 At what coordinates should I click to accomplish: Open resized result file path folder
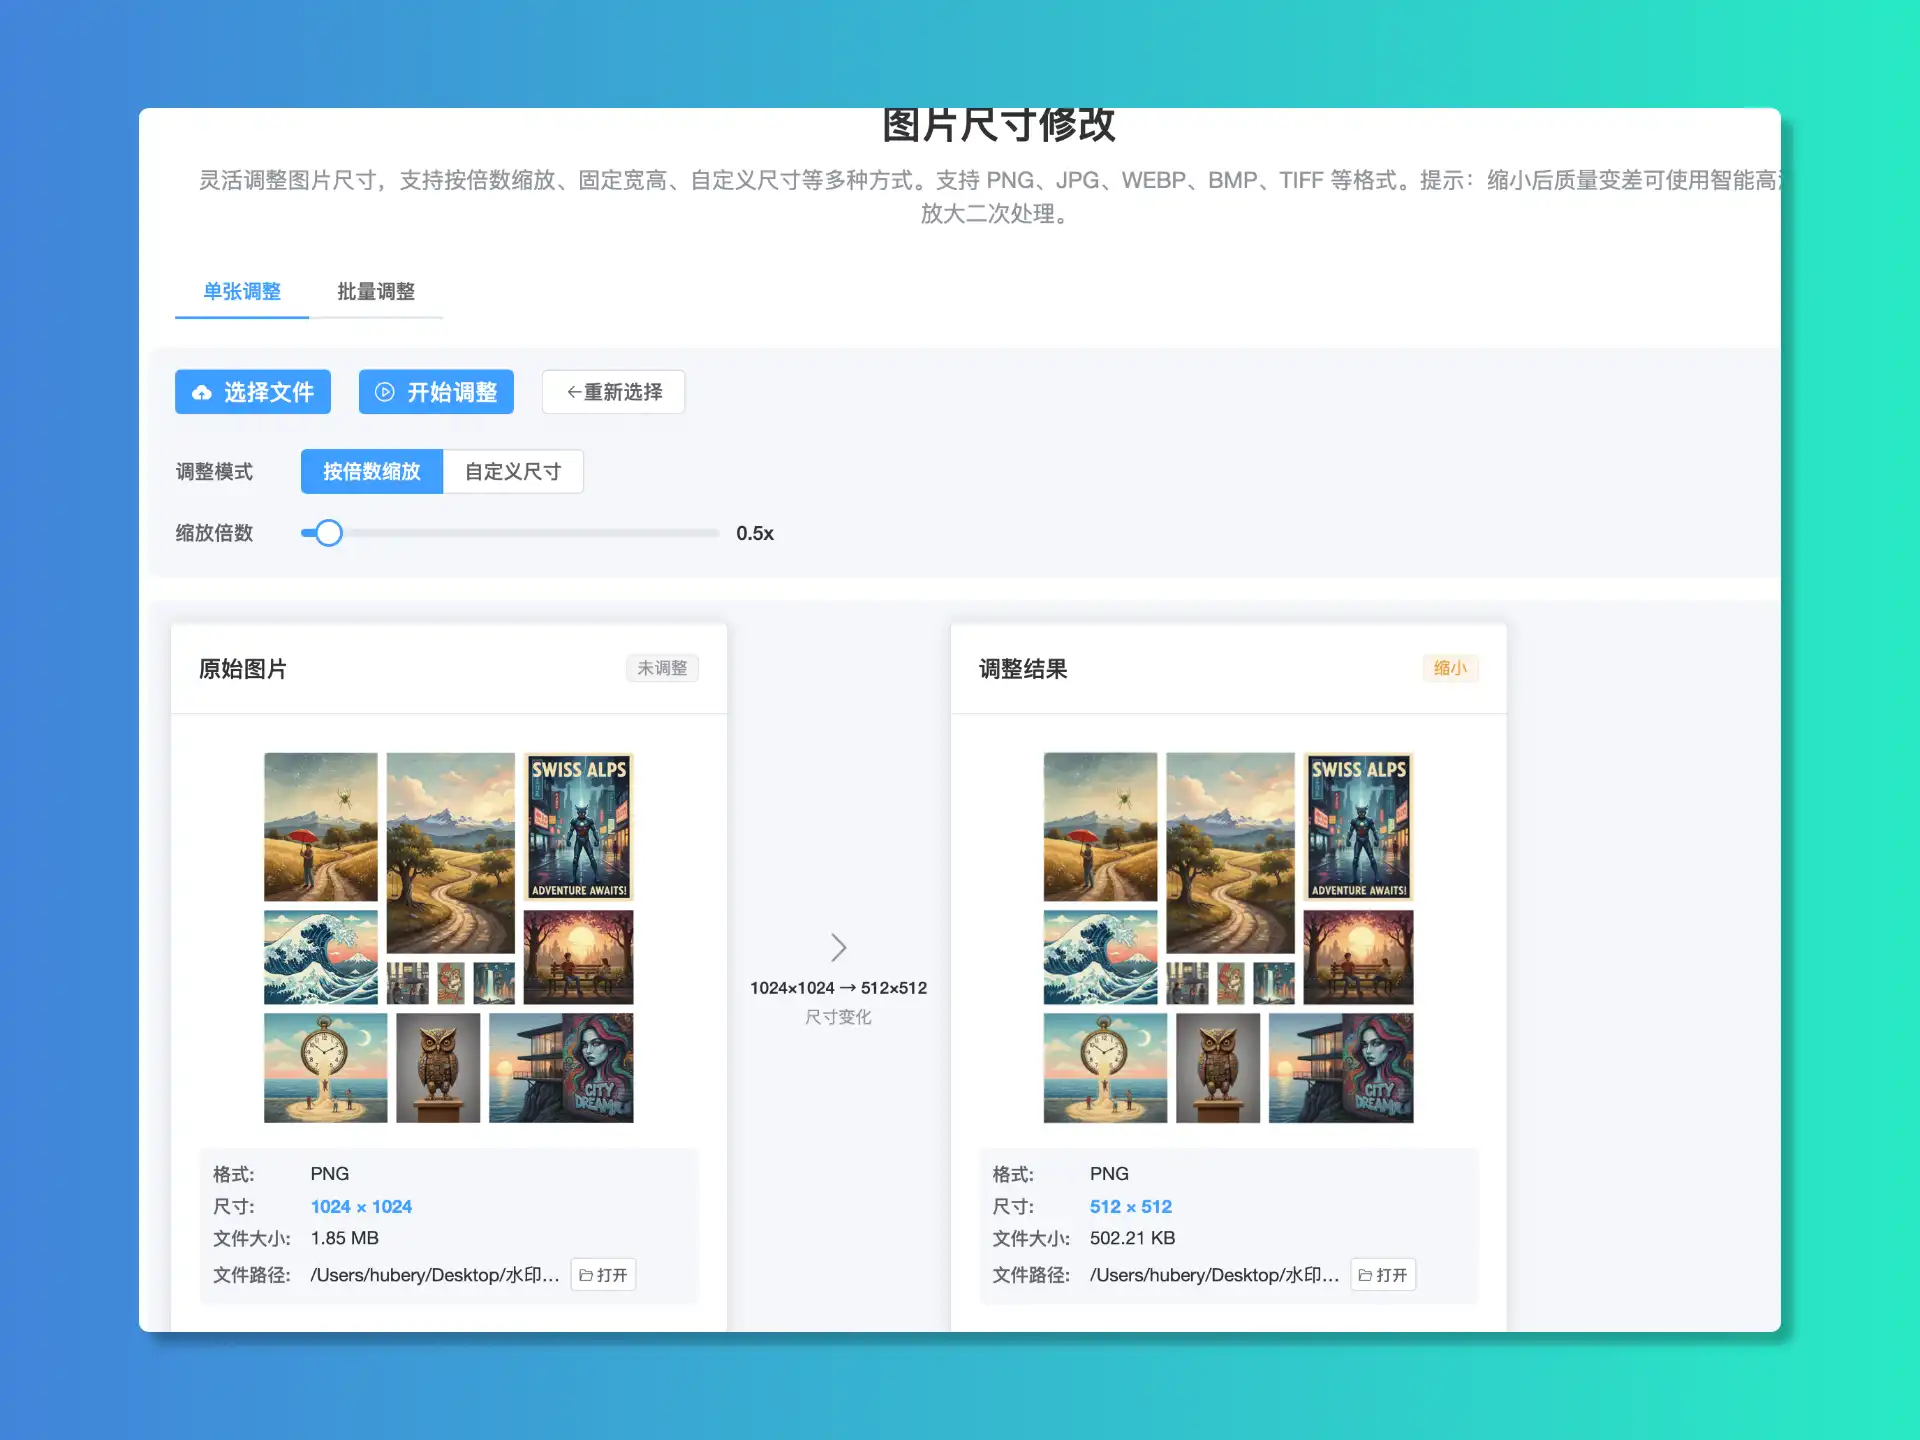(x=1383, y=1275)
